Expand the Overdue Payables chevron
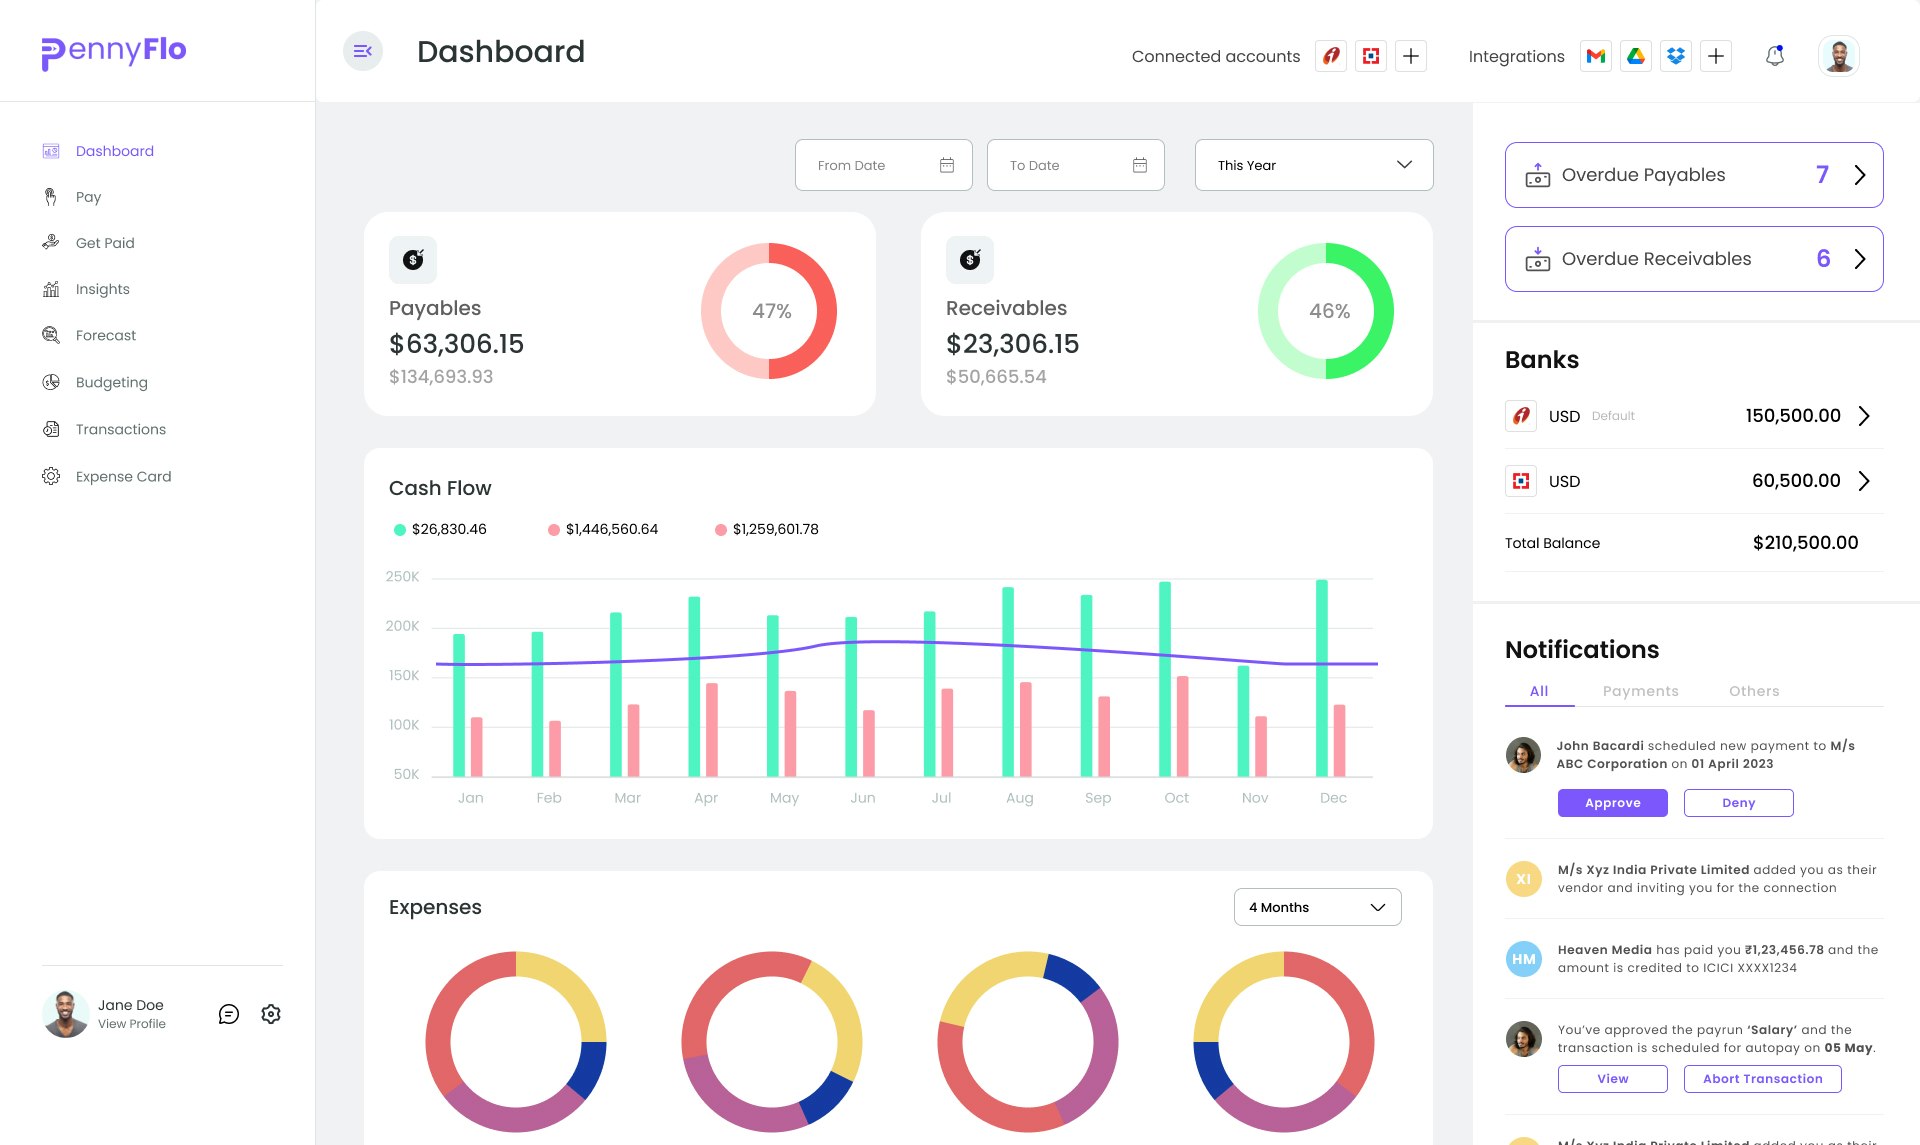Image resolution: width=1920 pixels, height=1145 pixels. click(1859, 175)
